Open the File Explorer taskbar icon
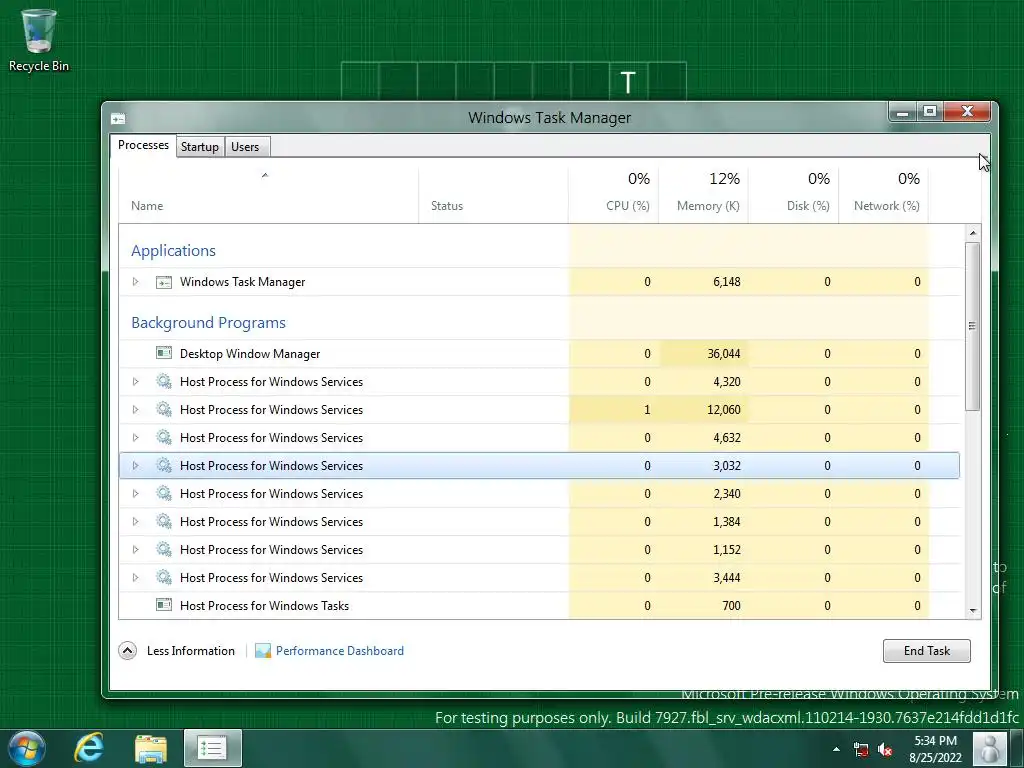This screenshot has height=768, width=1024. click(x=151, y=748)
